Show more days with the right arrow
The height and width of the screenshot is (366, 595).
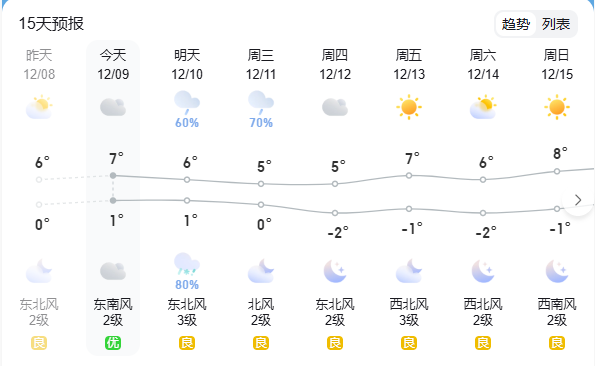point(578,200)
